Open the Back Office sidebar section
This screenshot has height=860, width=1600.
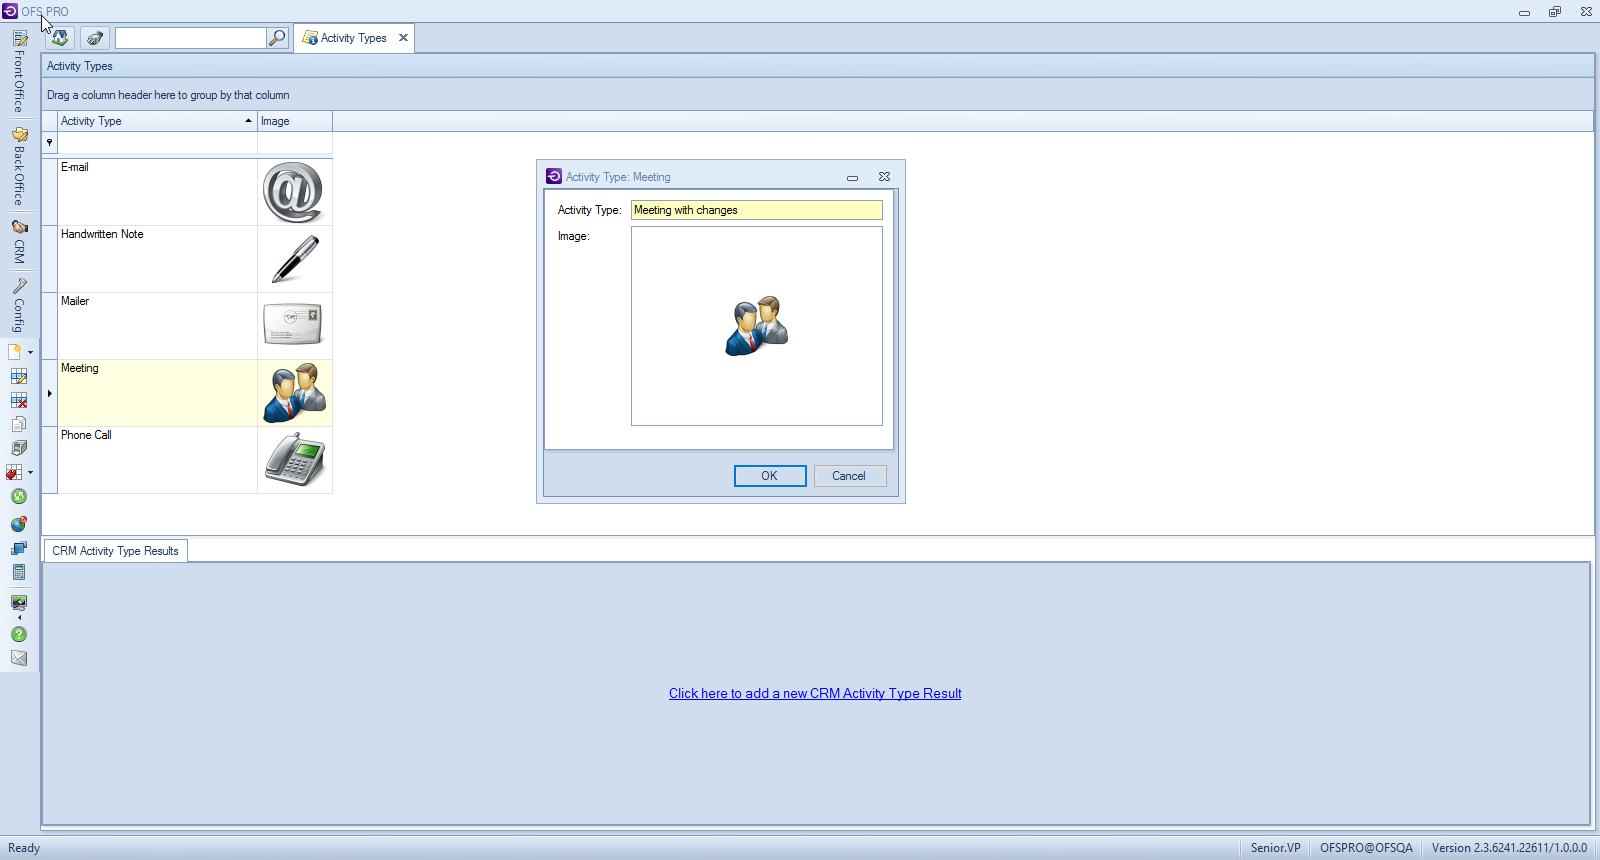point(19,166)
